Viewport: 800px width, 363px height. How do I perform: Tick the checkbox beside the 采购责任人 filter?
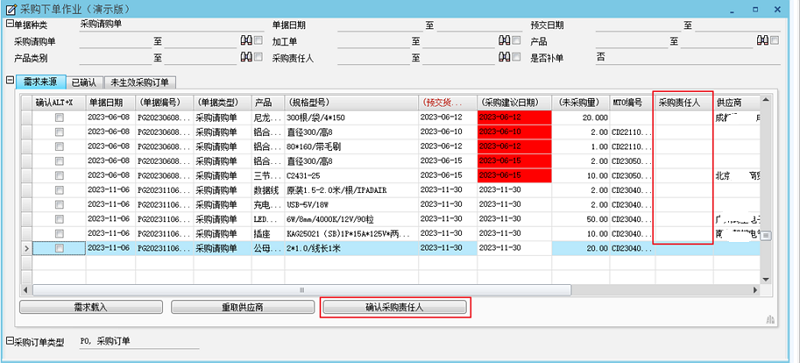click(517, 57)
